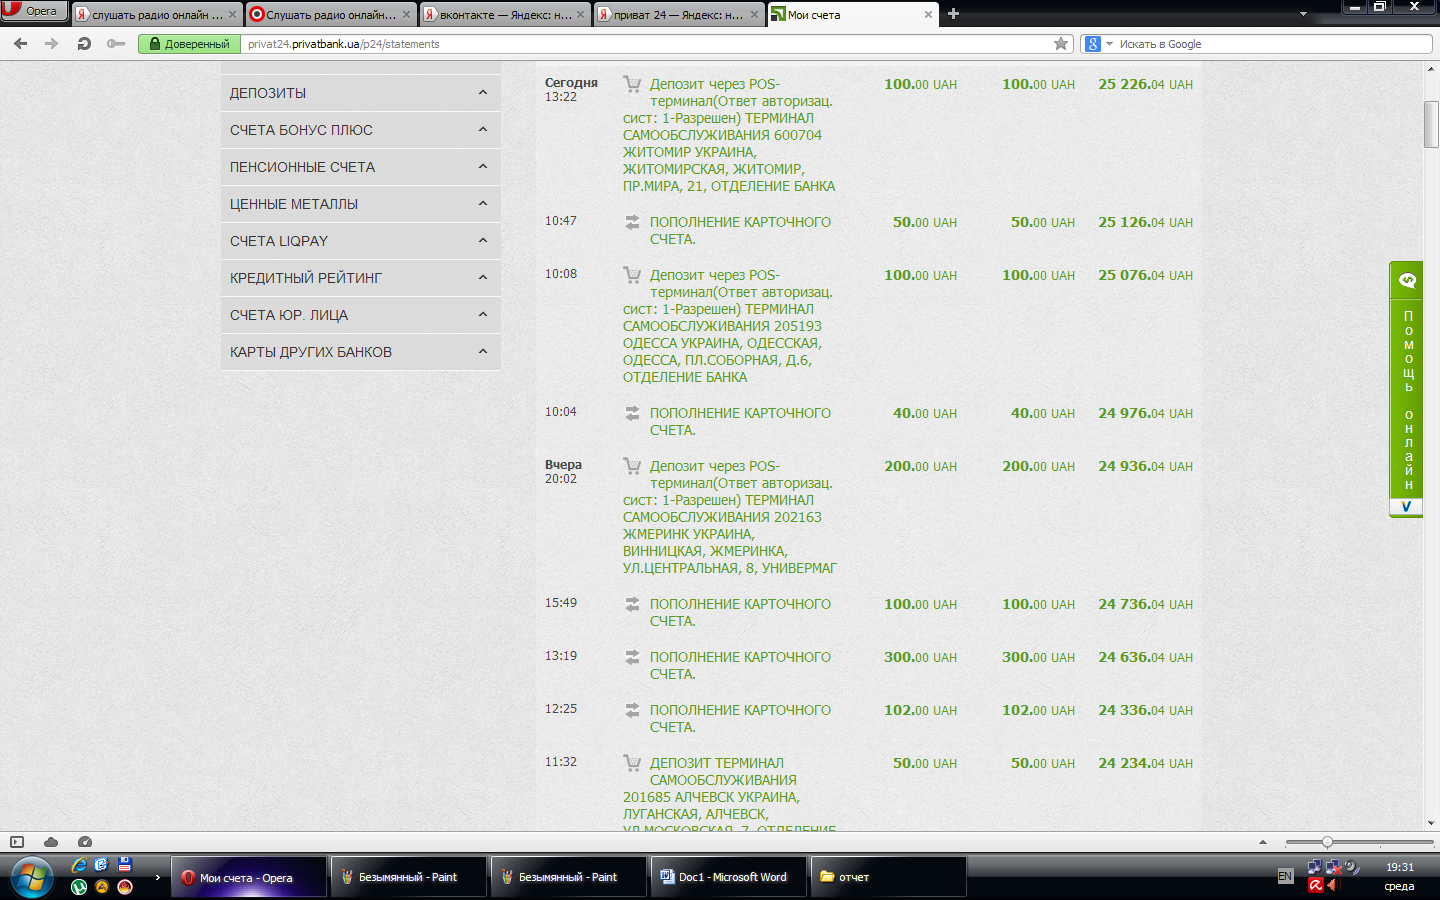Click the Opera Link cloud icon
1440x900 pixels.
(51, 842)
